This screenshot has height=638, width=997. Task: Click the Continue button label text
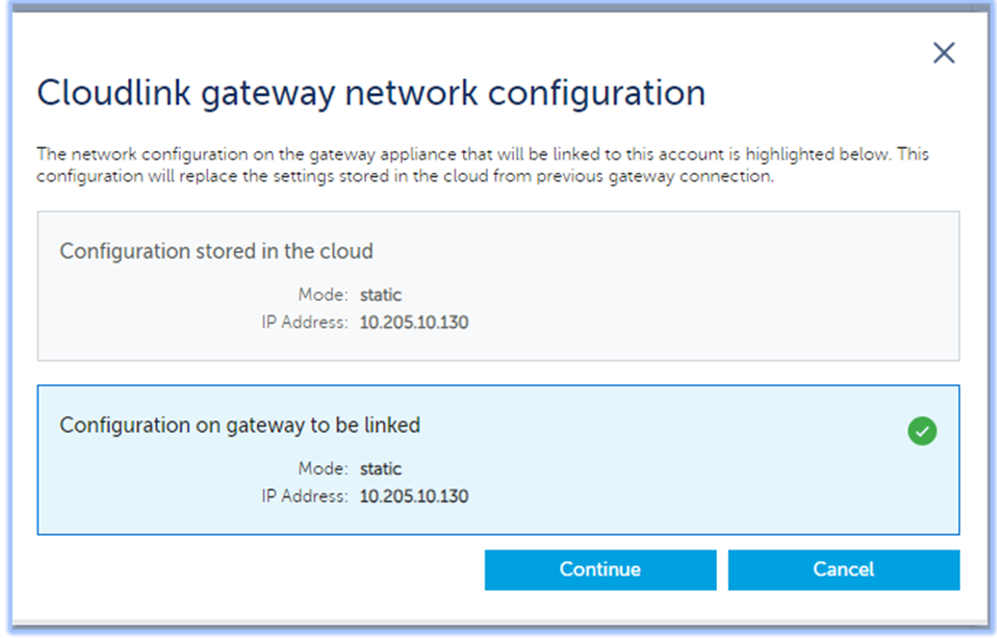[x=599, y=569]
